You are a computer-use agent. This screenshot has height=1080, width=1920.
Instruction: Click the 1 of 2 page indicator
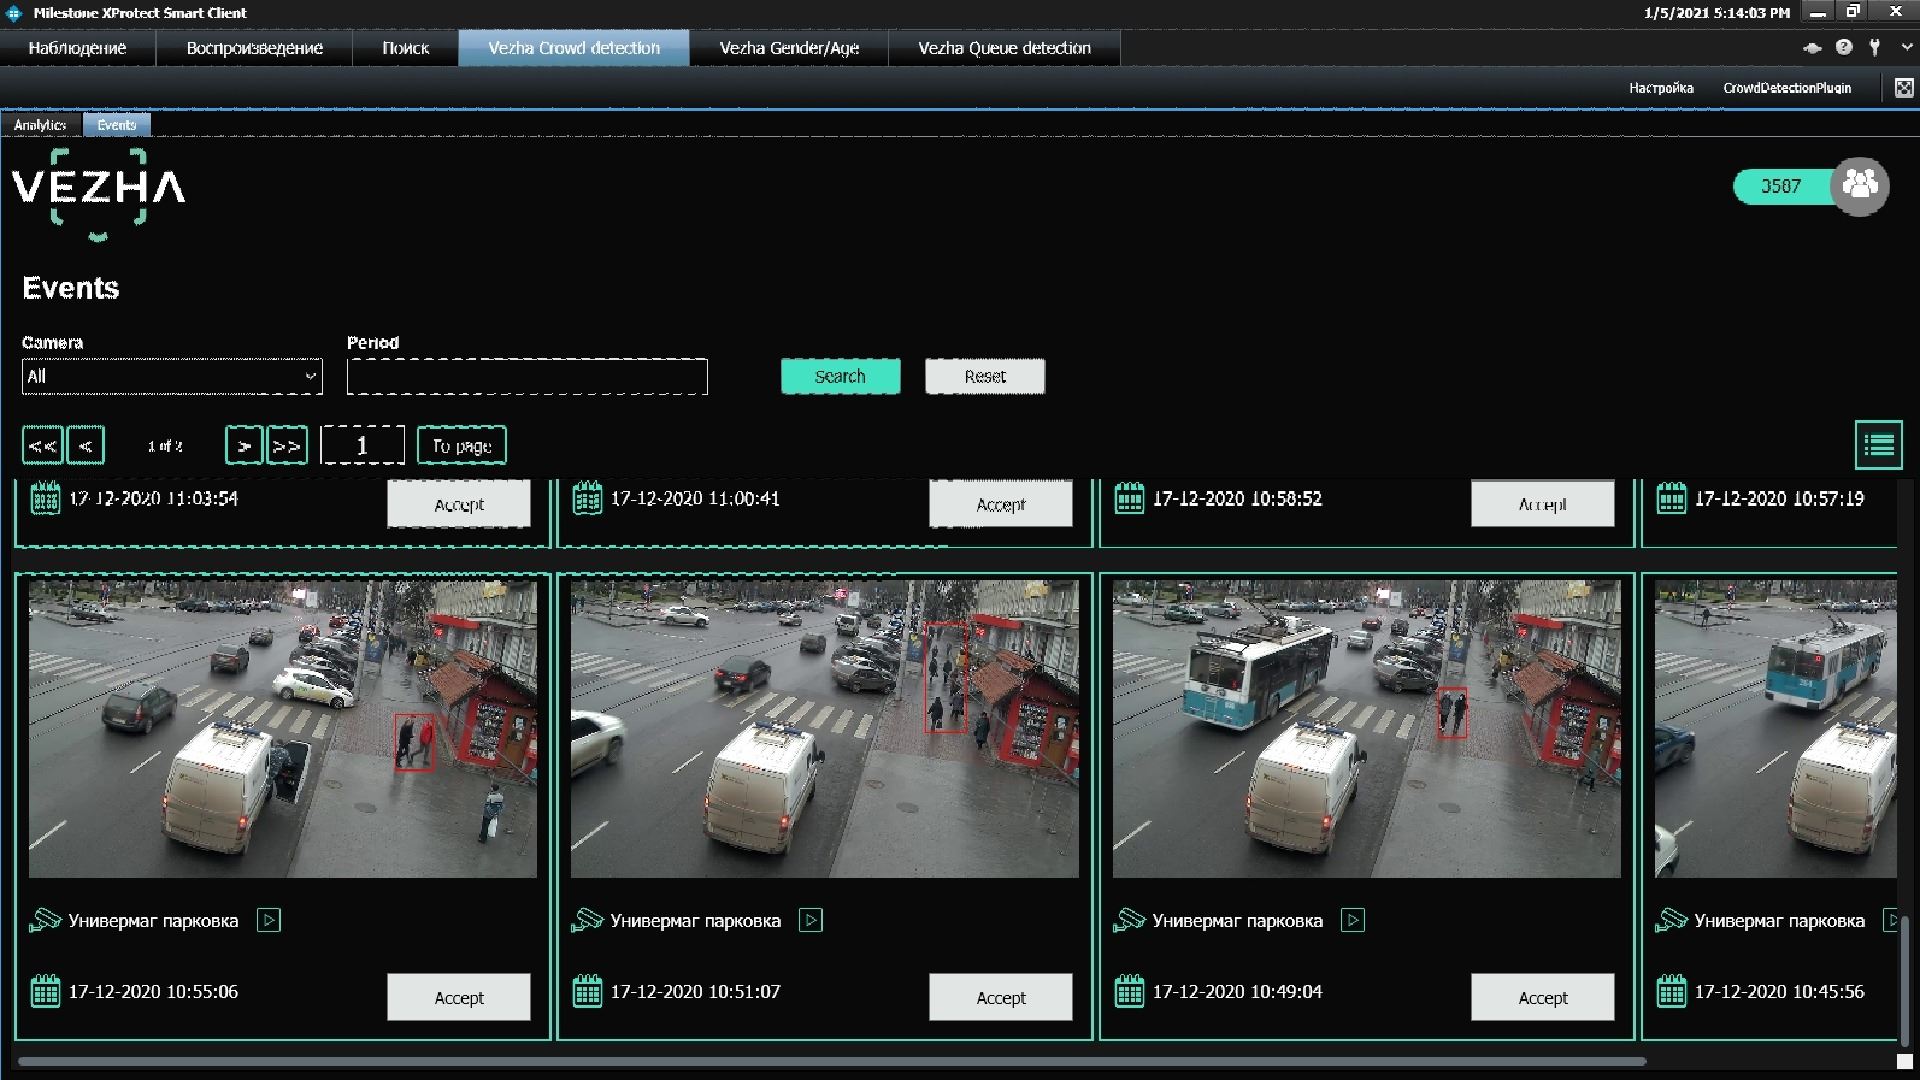(x=165, y=446)
